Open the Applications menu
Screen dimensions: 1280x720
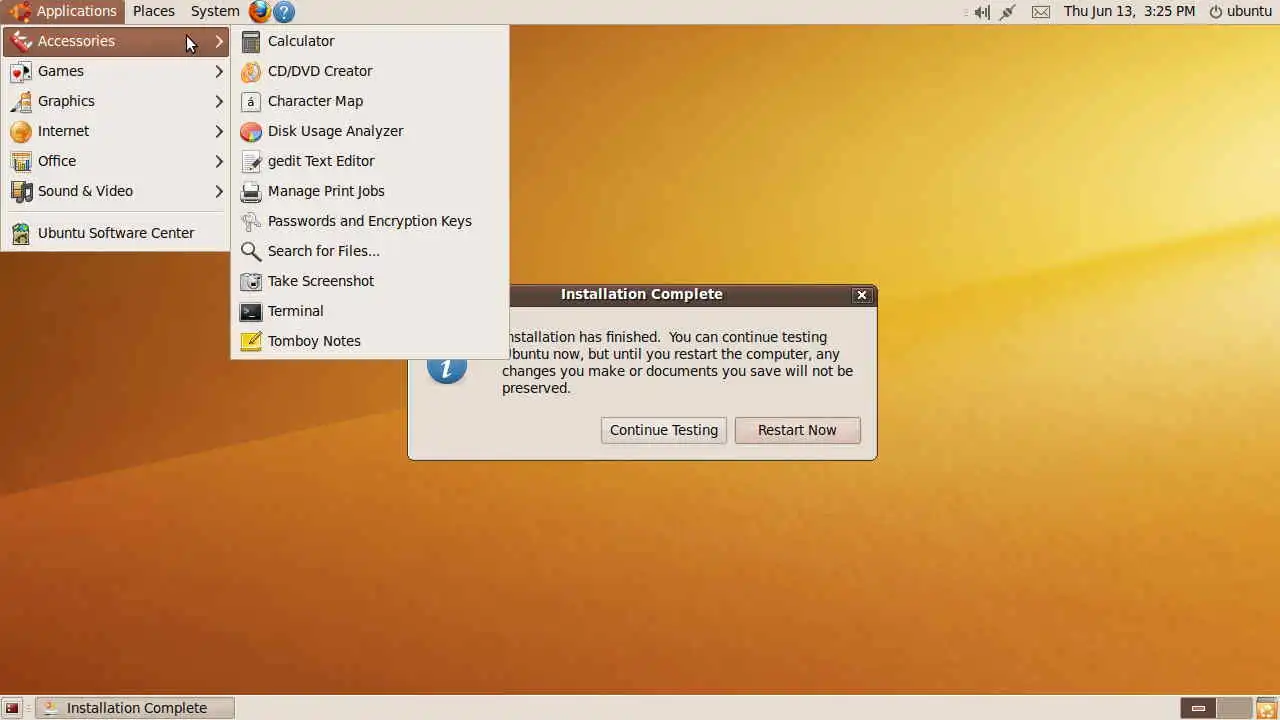[x=63, y=11]
